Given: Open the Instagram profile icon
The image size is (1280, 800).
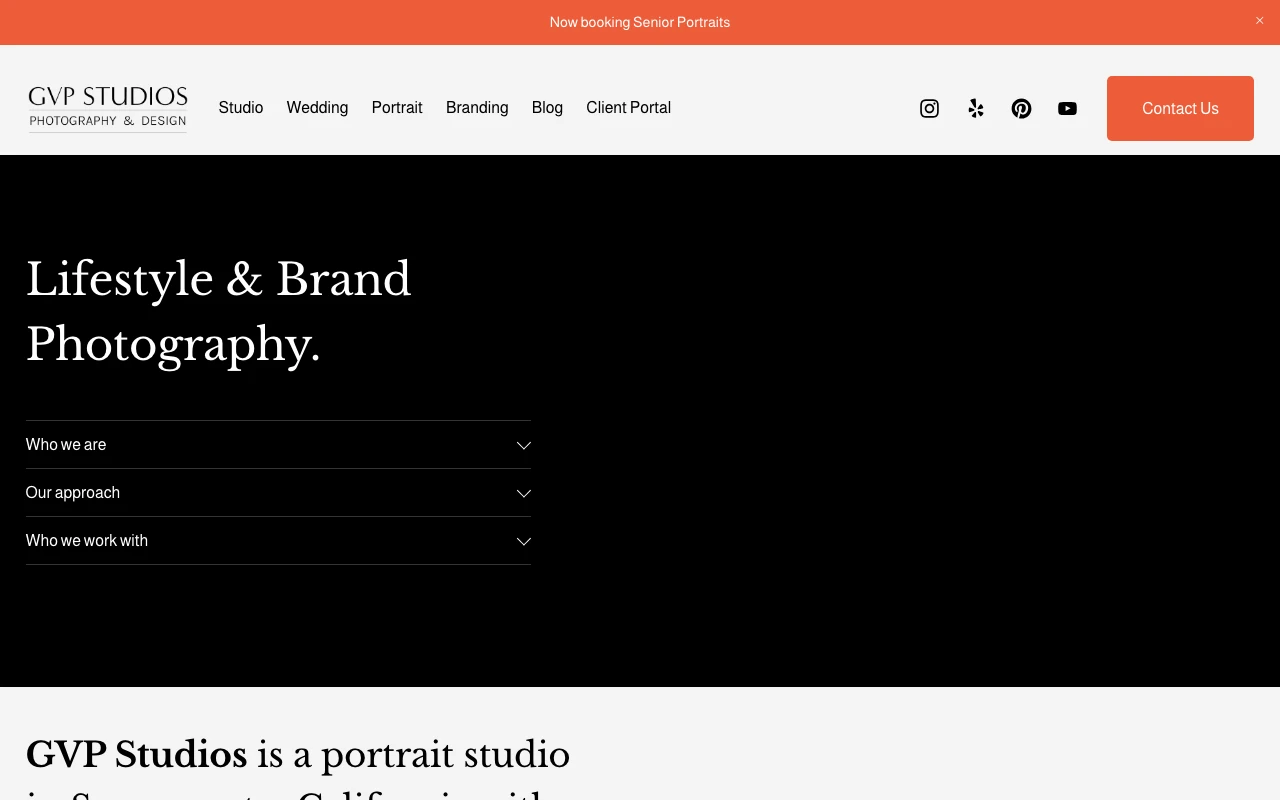Looking at the screenshot, I should click(929, 108).
